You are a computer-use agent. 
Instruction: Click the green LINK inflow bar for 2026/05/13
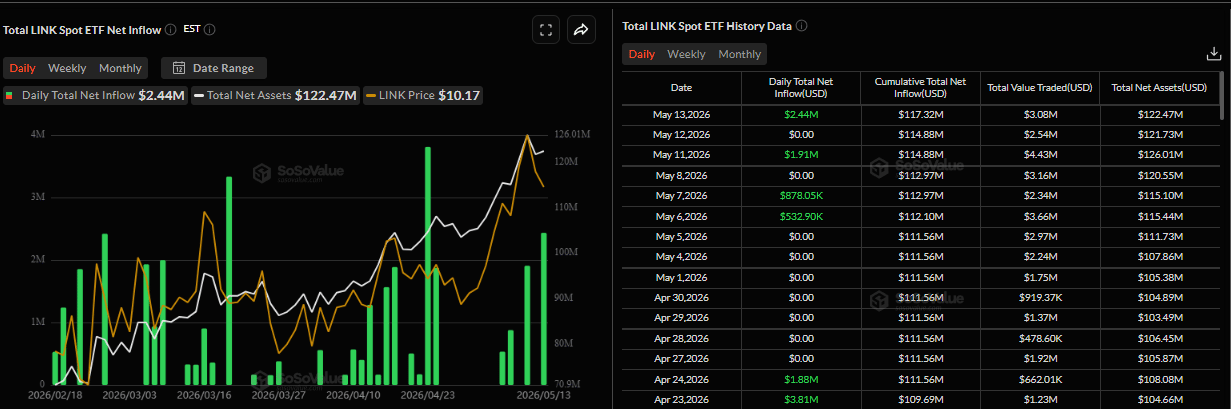[544, 309]
